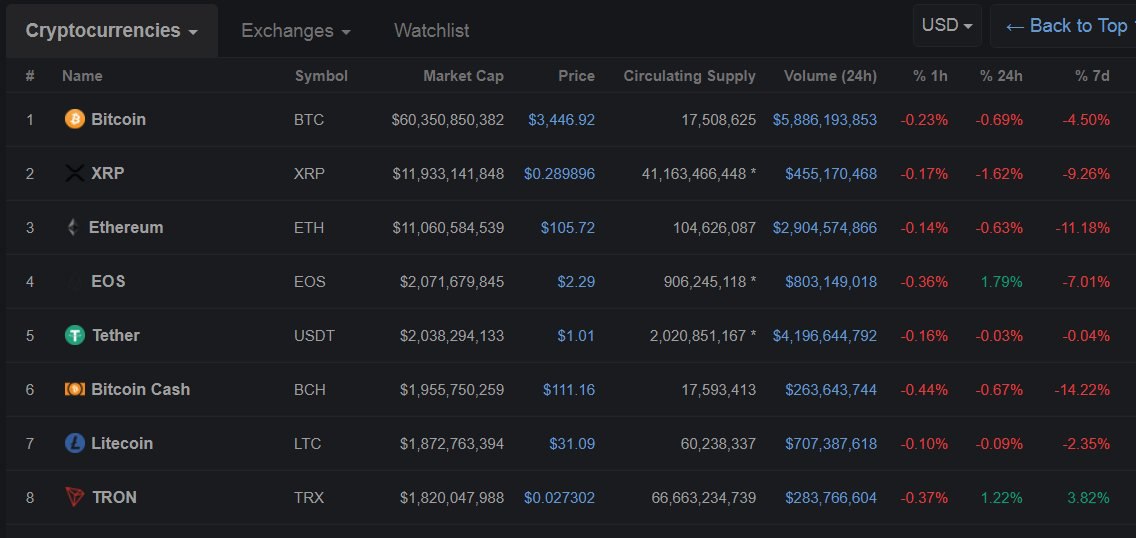Image resolution: width=1136 pixels, height=538 pixels.
Task: Click Bitcoin volume $5,886,193,853
Action: click(824, 119)
